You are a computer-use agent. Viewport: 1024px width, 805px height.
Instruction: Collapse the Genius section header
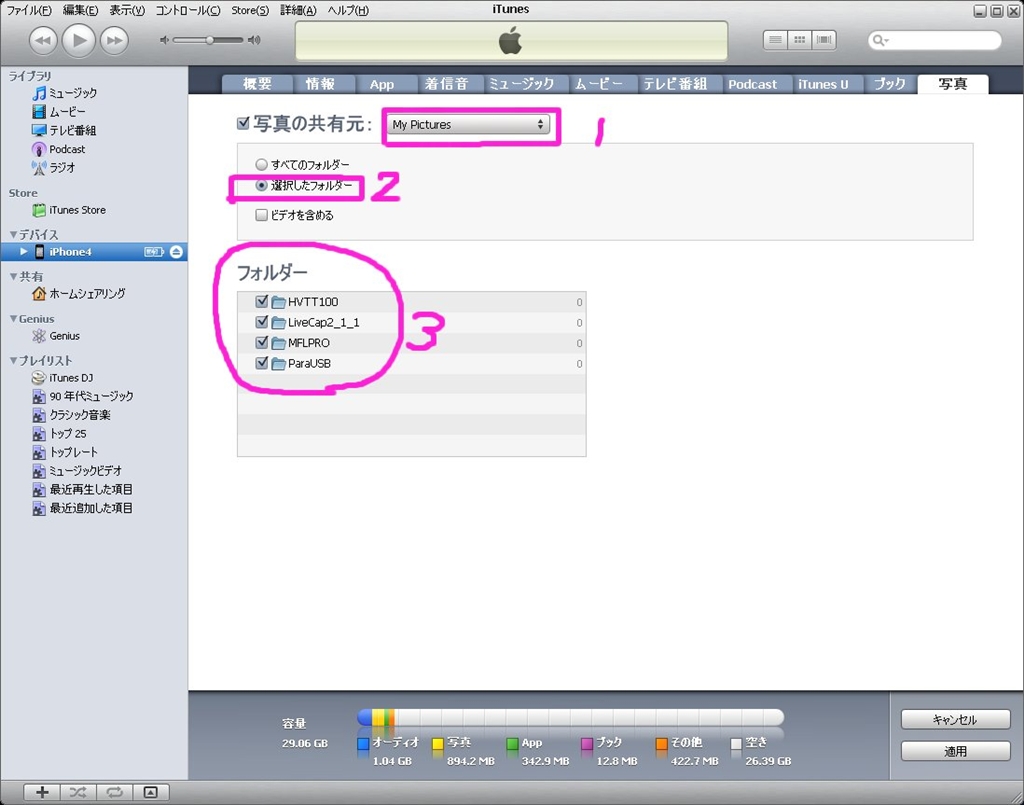(x=13, y=319)
